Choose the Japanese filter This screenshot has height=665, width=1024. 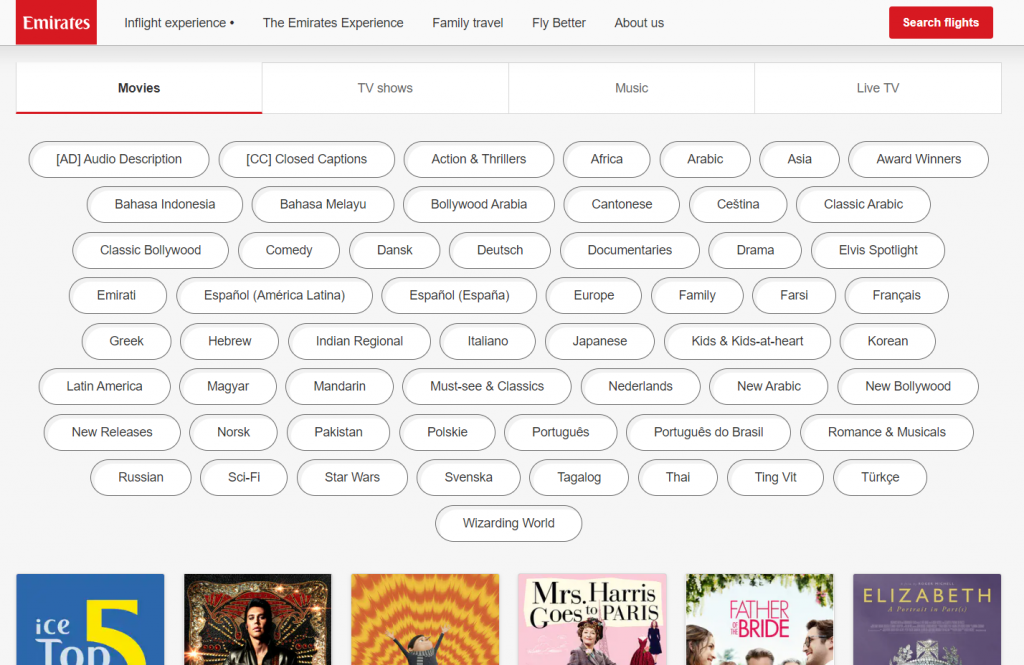click(600, 341)
